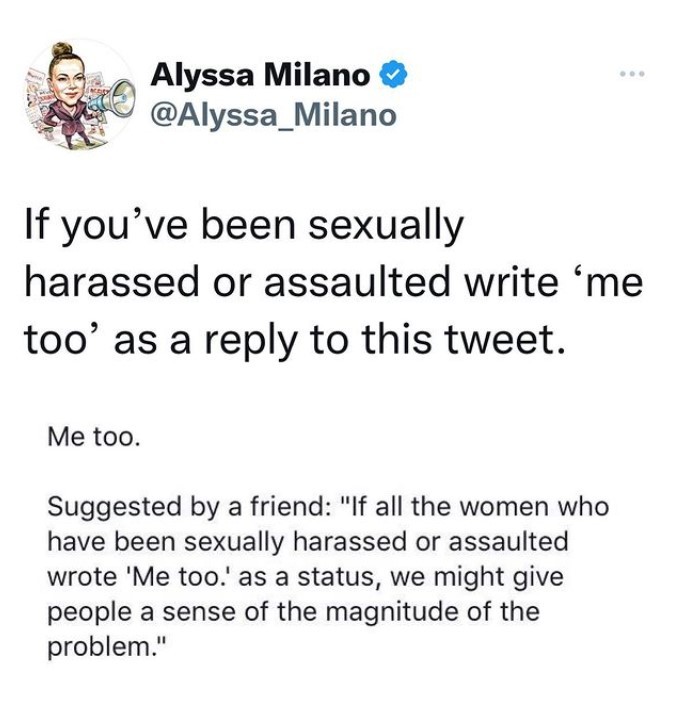Click the megaphone in the profile picture
The image size is (673, 702).
pyautogui.click(x=112, y=99)
